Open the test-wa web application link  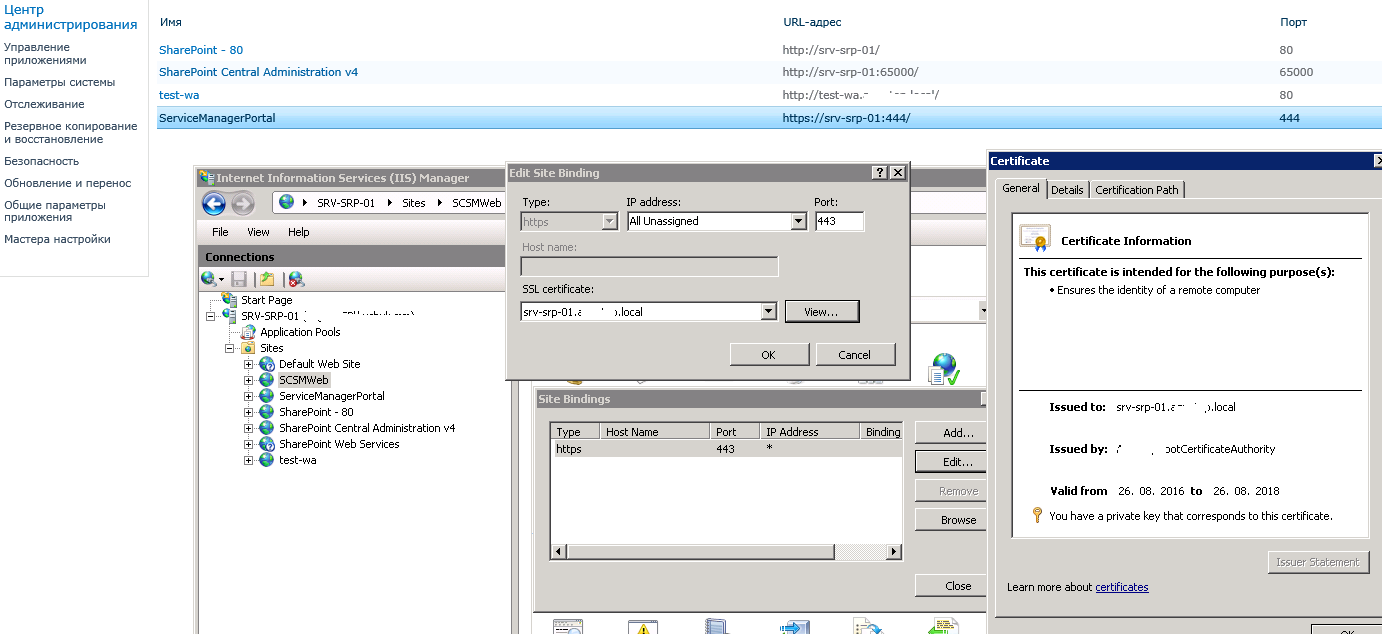179,95
